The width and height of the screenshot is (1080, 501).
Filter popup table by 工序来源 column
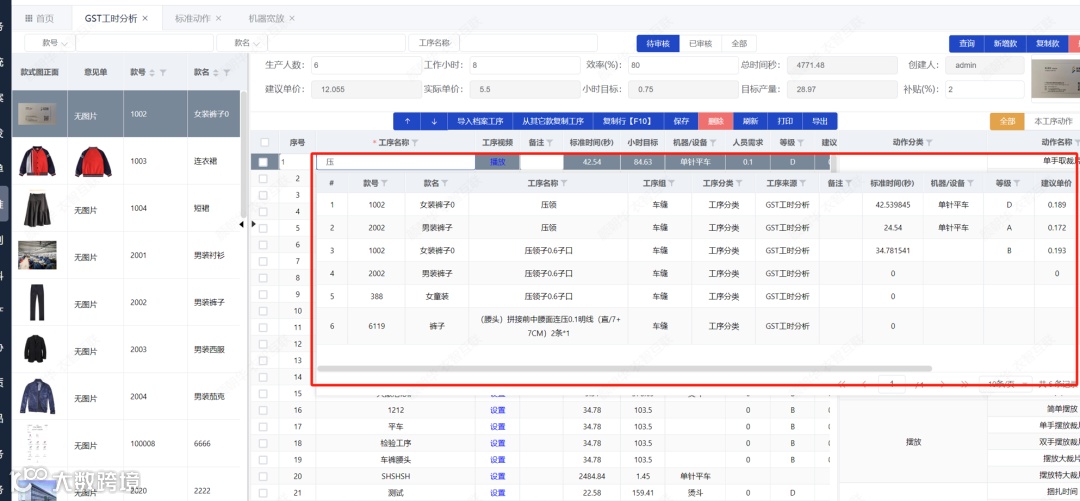click(x=802, y=183)
